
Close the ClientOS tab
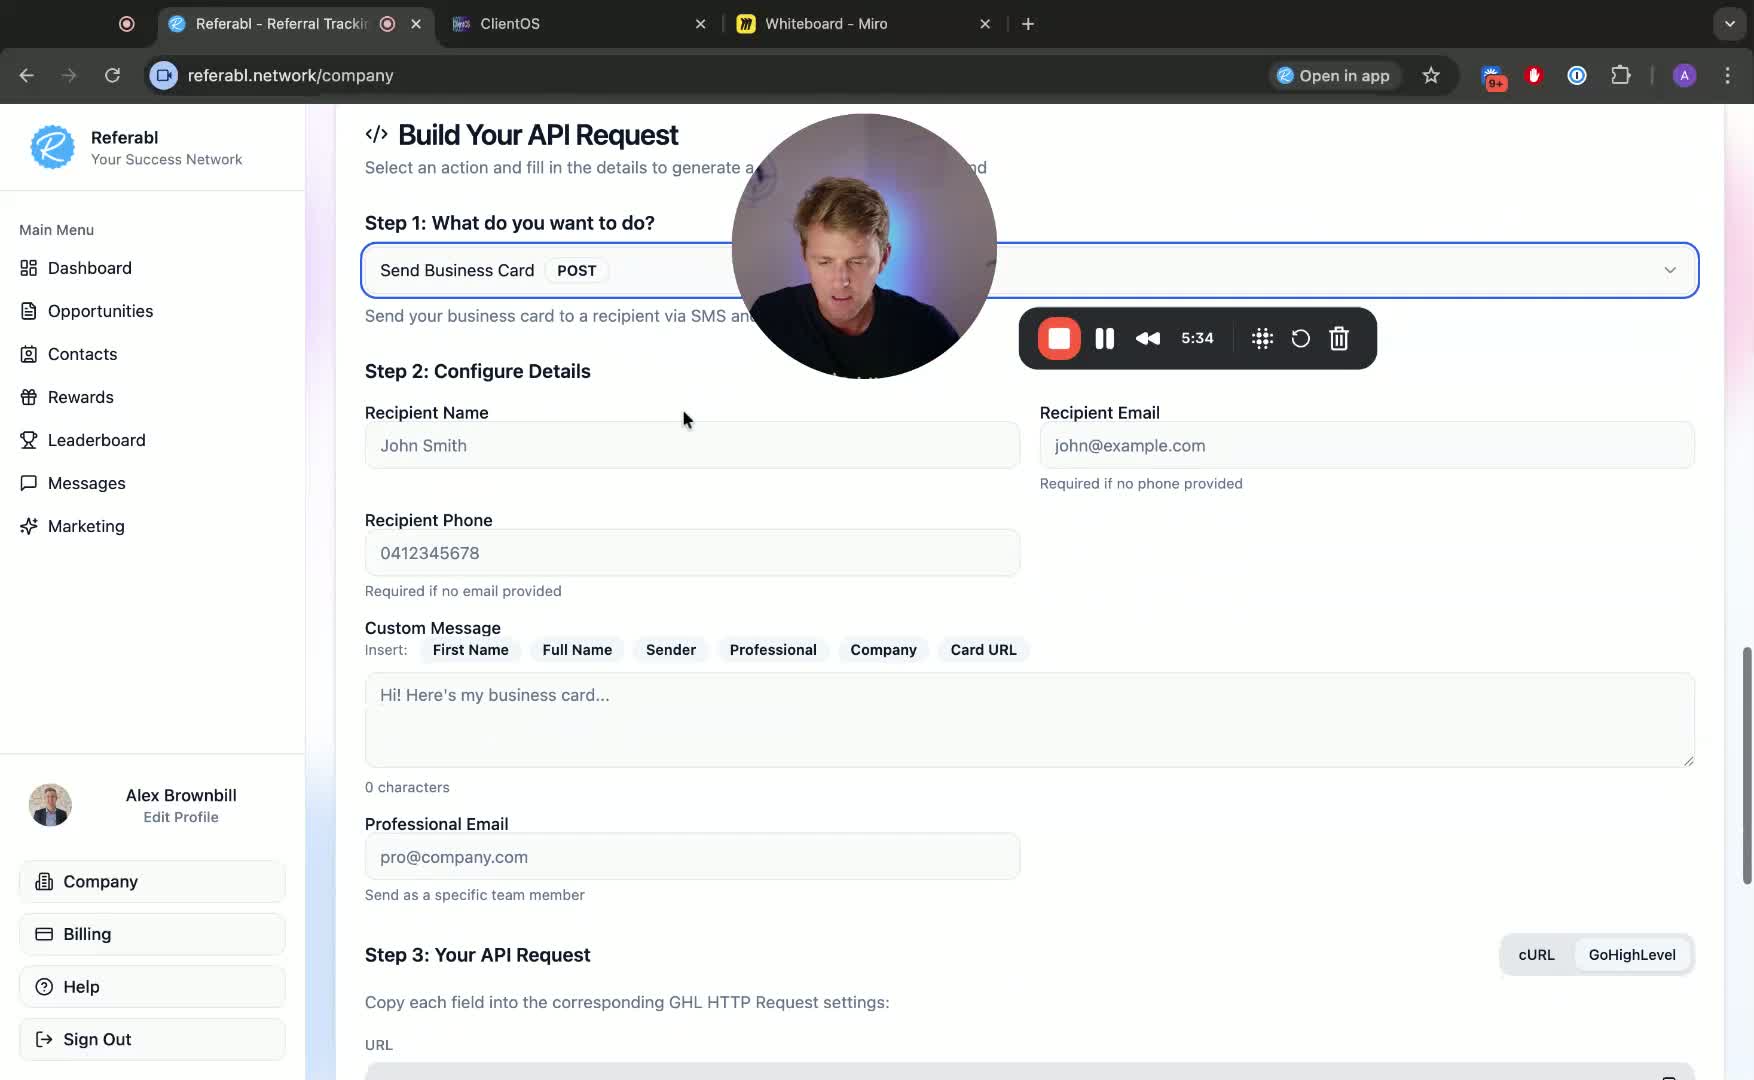(x=700, y=24)
